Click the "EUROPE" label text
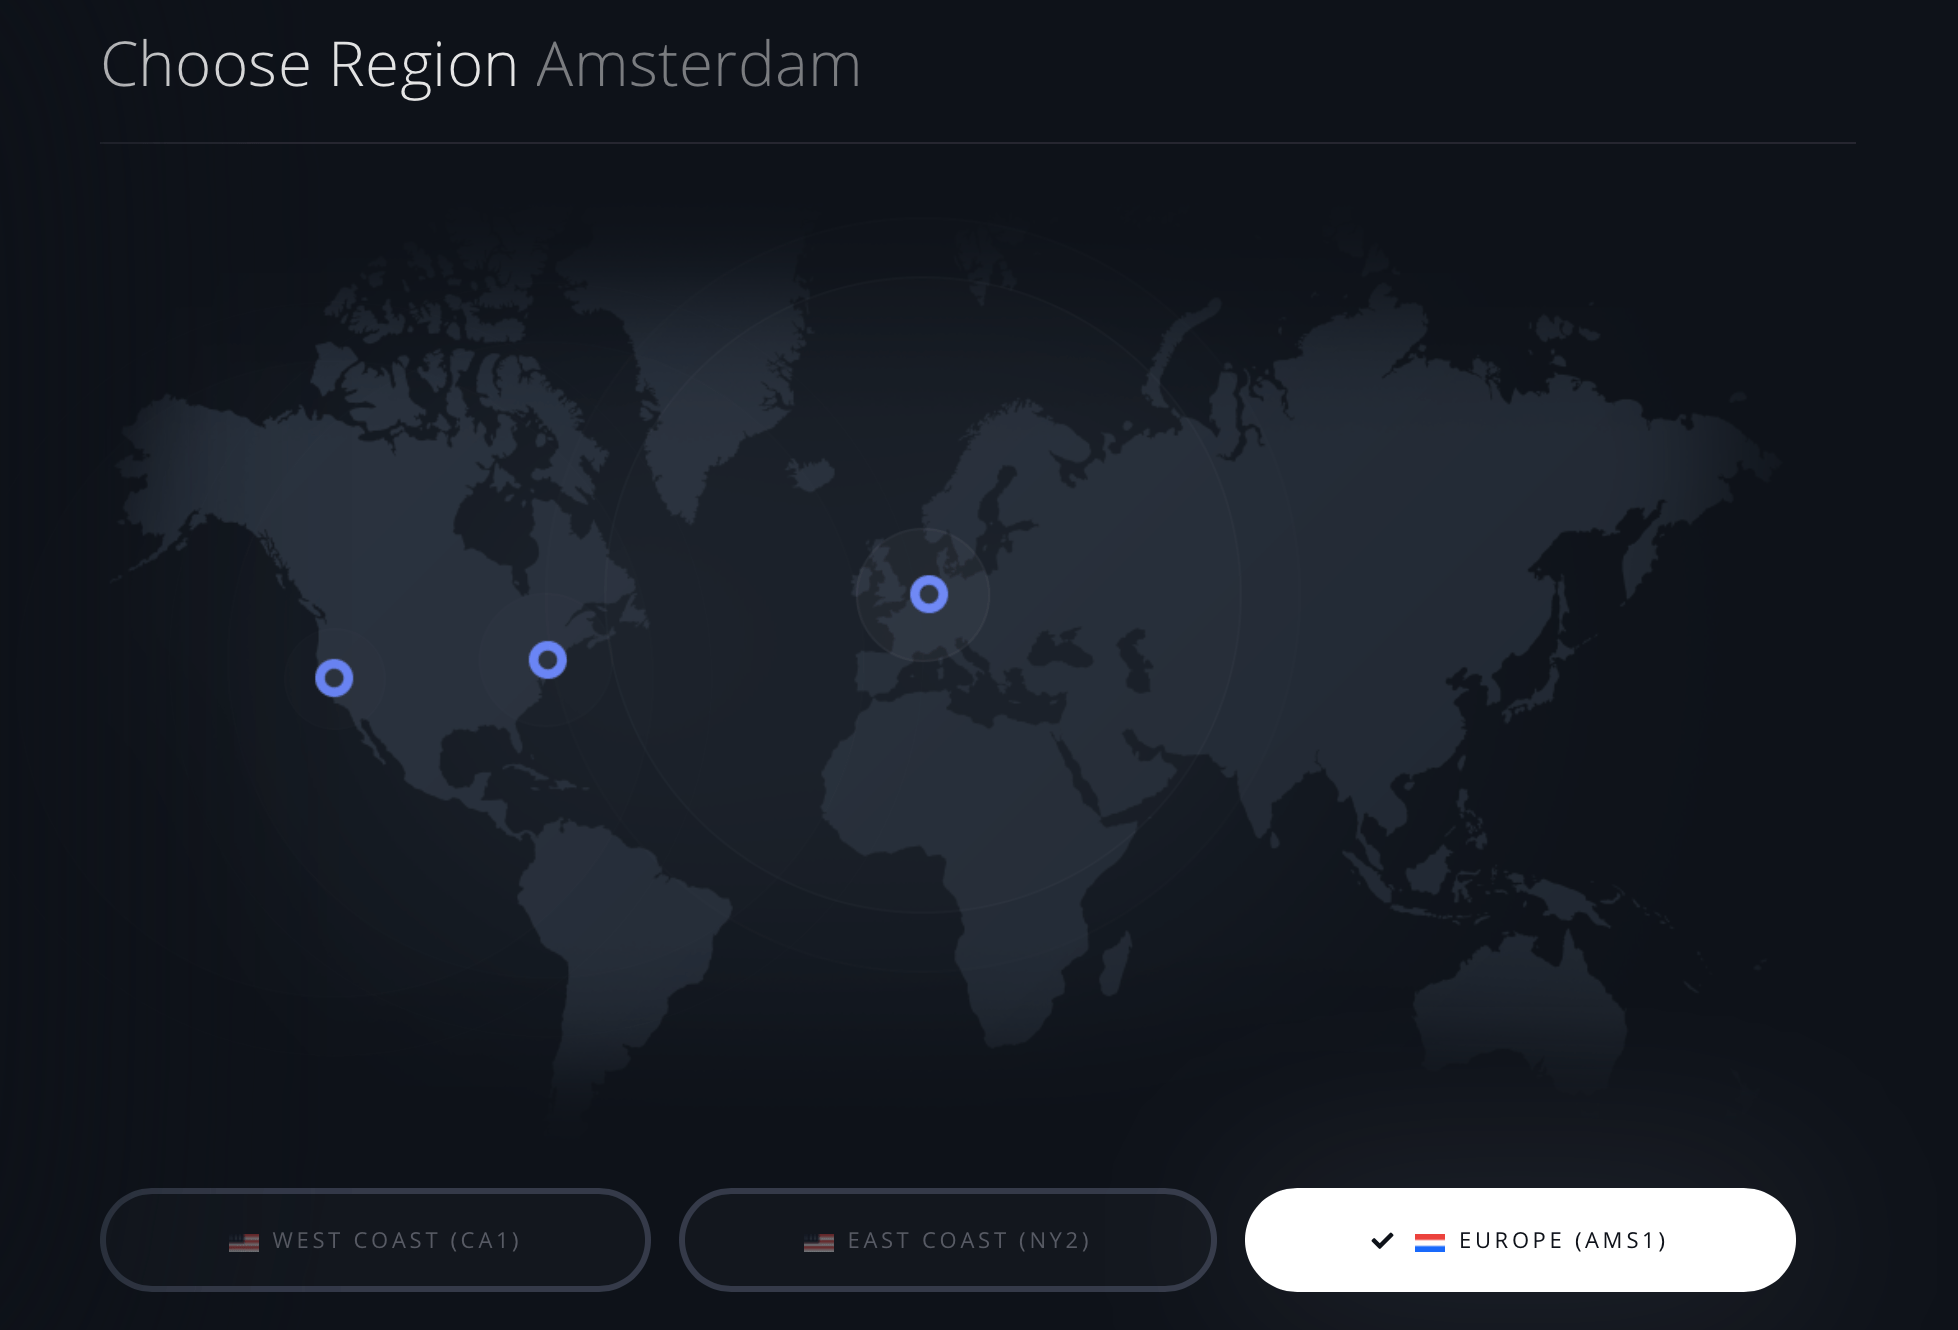 click(x=1511, y=1241)
